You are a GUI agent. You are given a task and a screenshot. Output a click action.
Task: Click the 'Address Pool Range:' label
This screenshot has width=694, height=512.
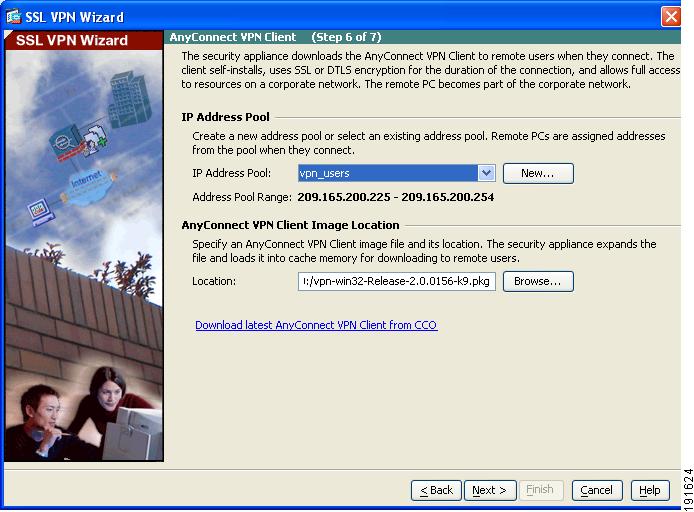242,197
